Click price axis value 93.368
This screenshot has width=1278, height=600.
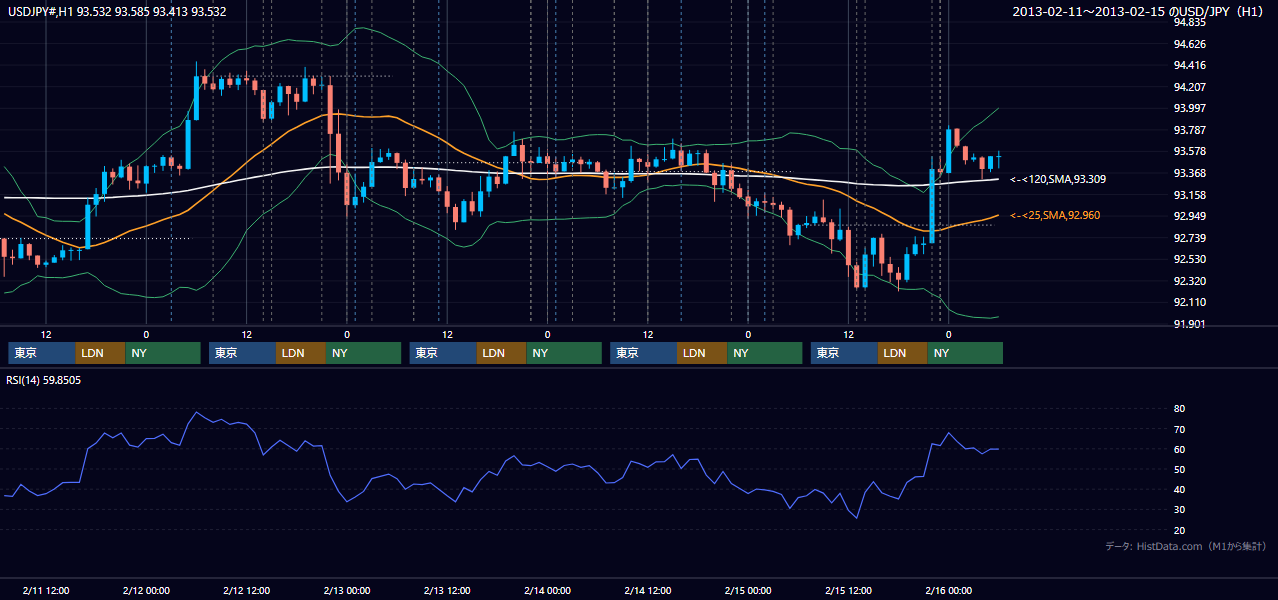click(x=1189, y=173)
